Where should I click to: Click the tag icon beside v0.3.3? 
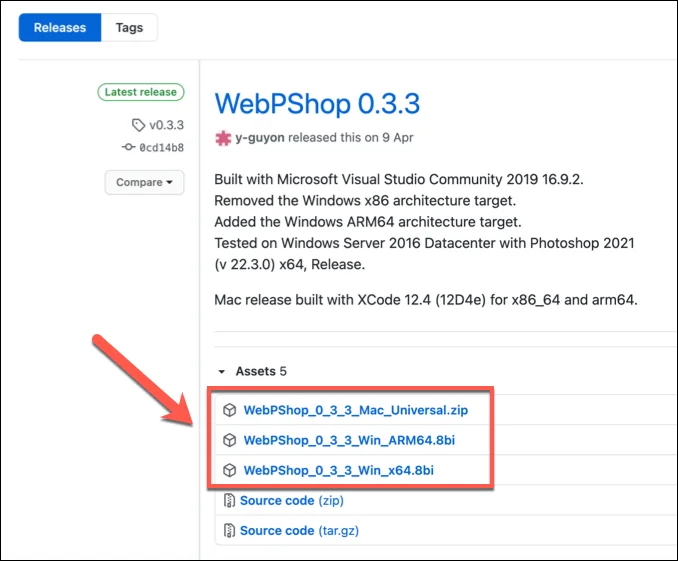click(x=138, y=125)
